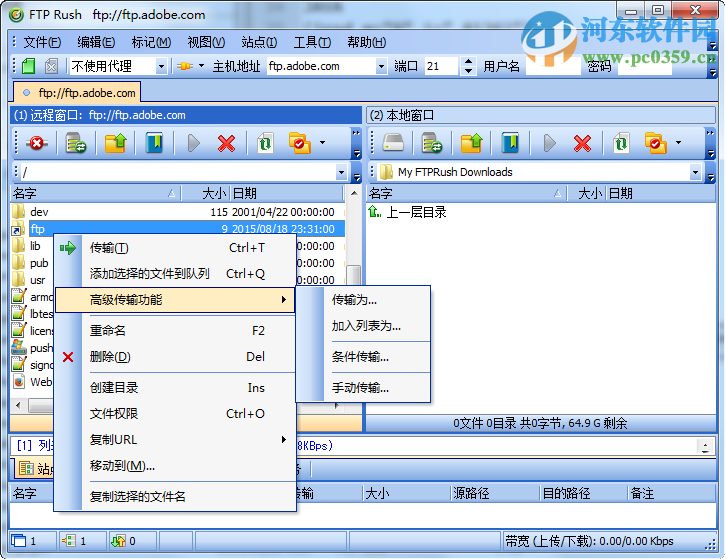Choose 传输(T) in the context menu

(x=175, y=248)
